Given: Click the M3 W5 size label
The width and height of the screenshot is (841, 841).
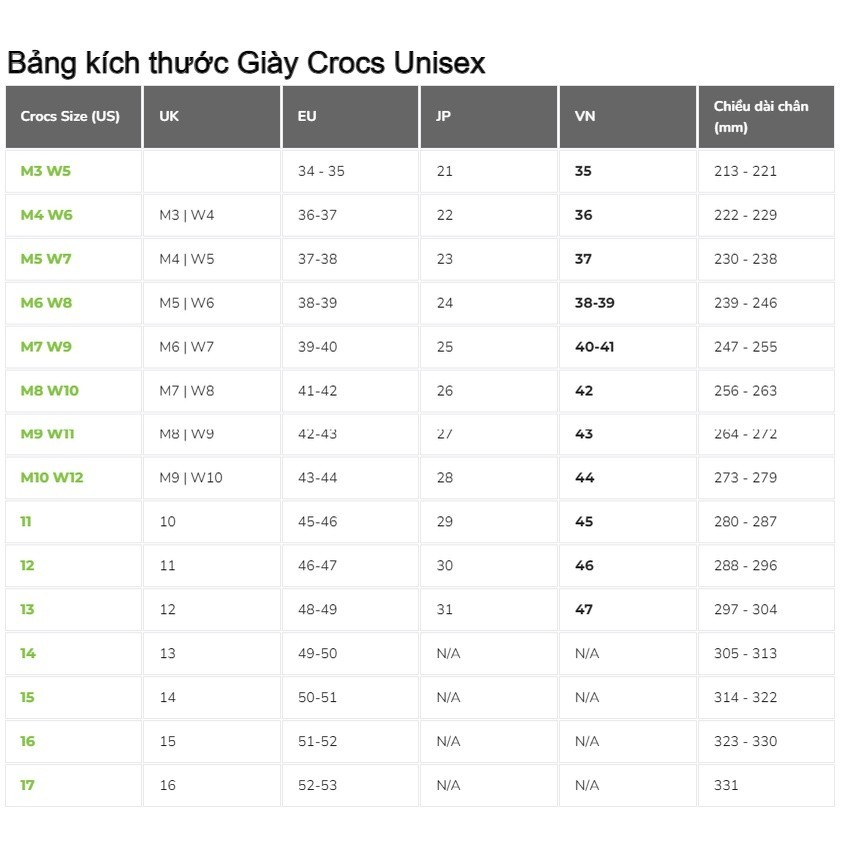Looking at the screenshot, I should [46, 171].
